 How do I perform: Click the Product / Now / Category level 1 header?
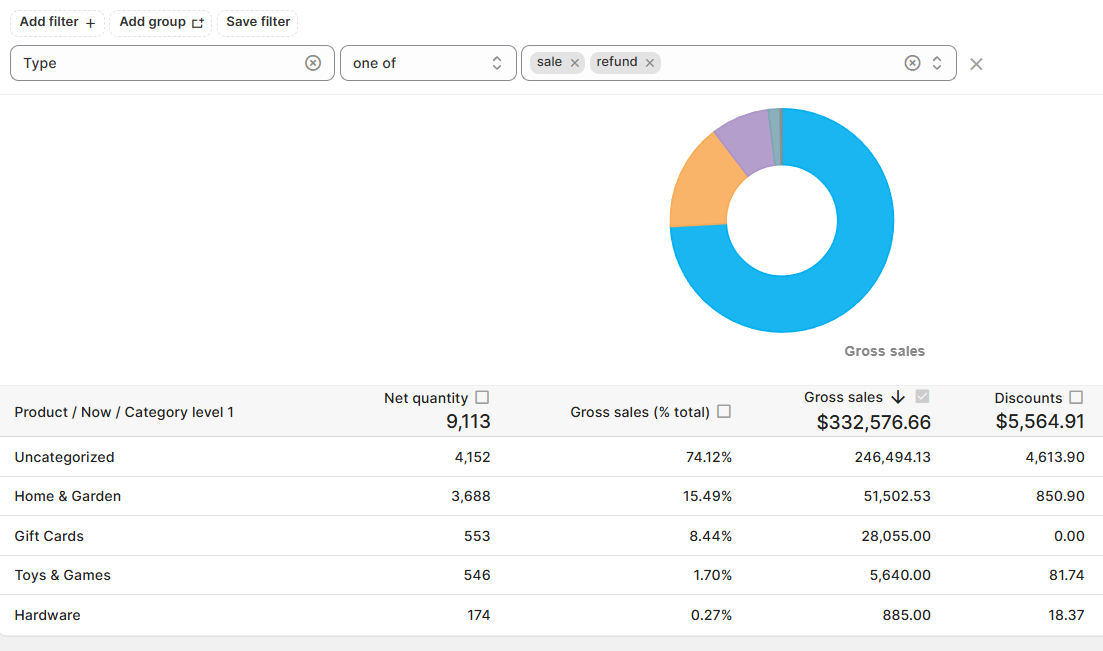[124, 412]
